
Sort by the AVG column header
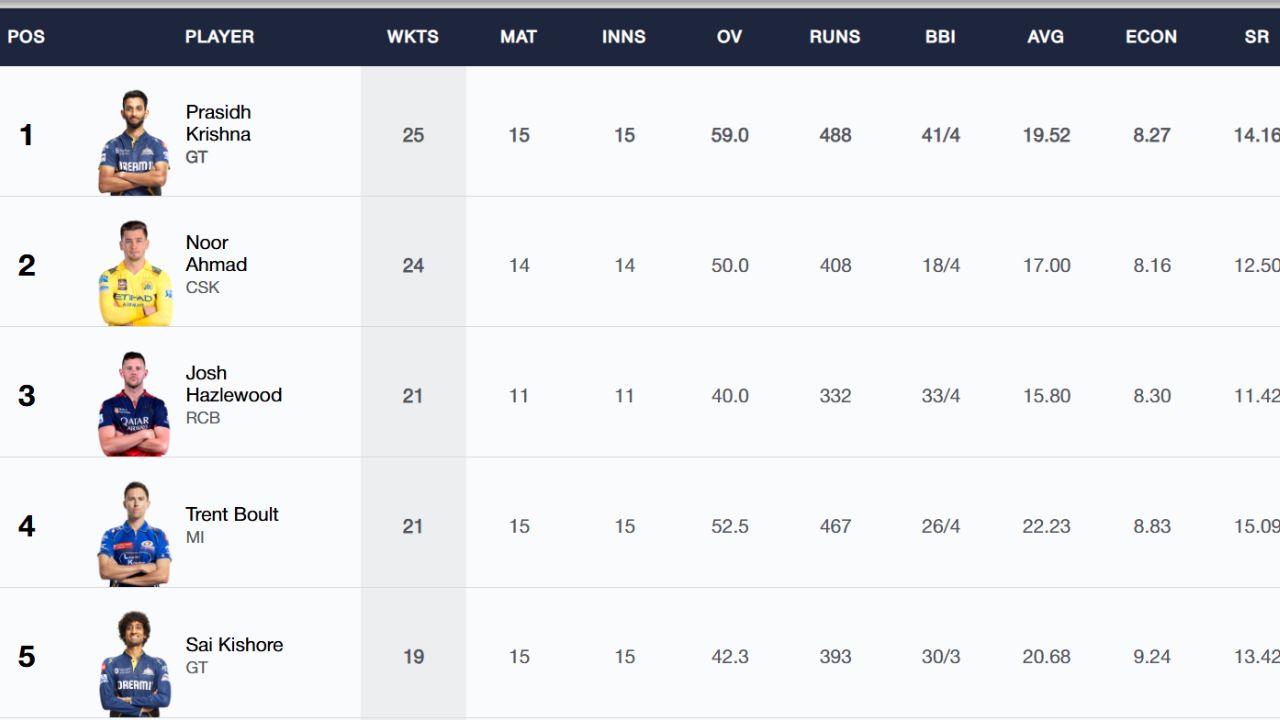[x=1045, y=36]
